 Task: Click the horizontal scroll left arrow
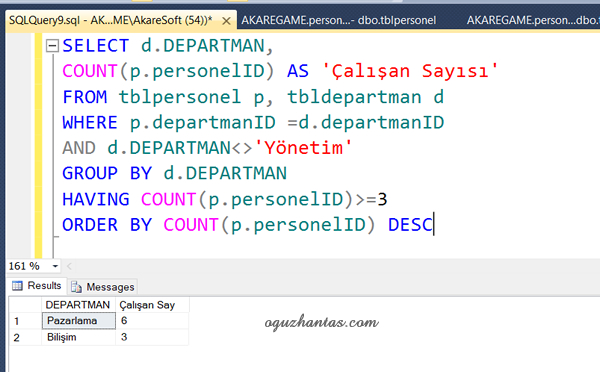coord(69,266)
